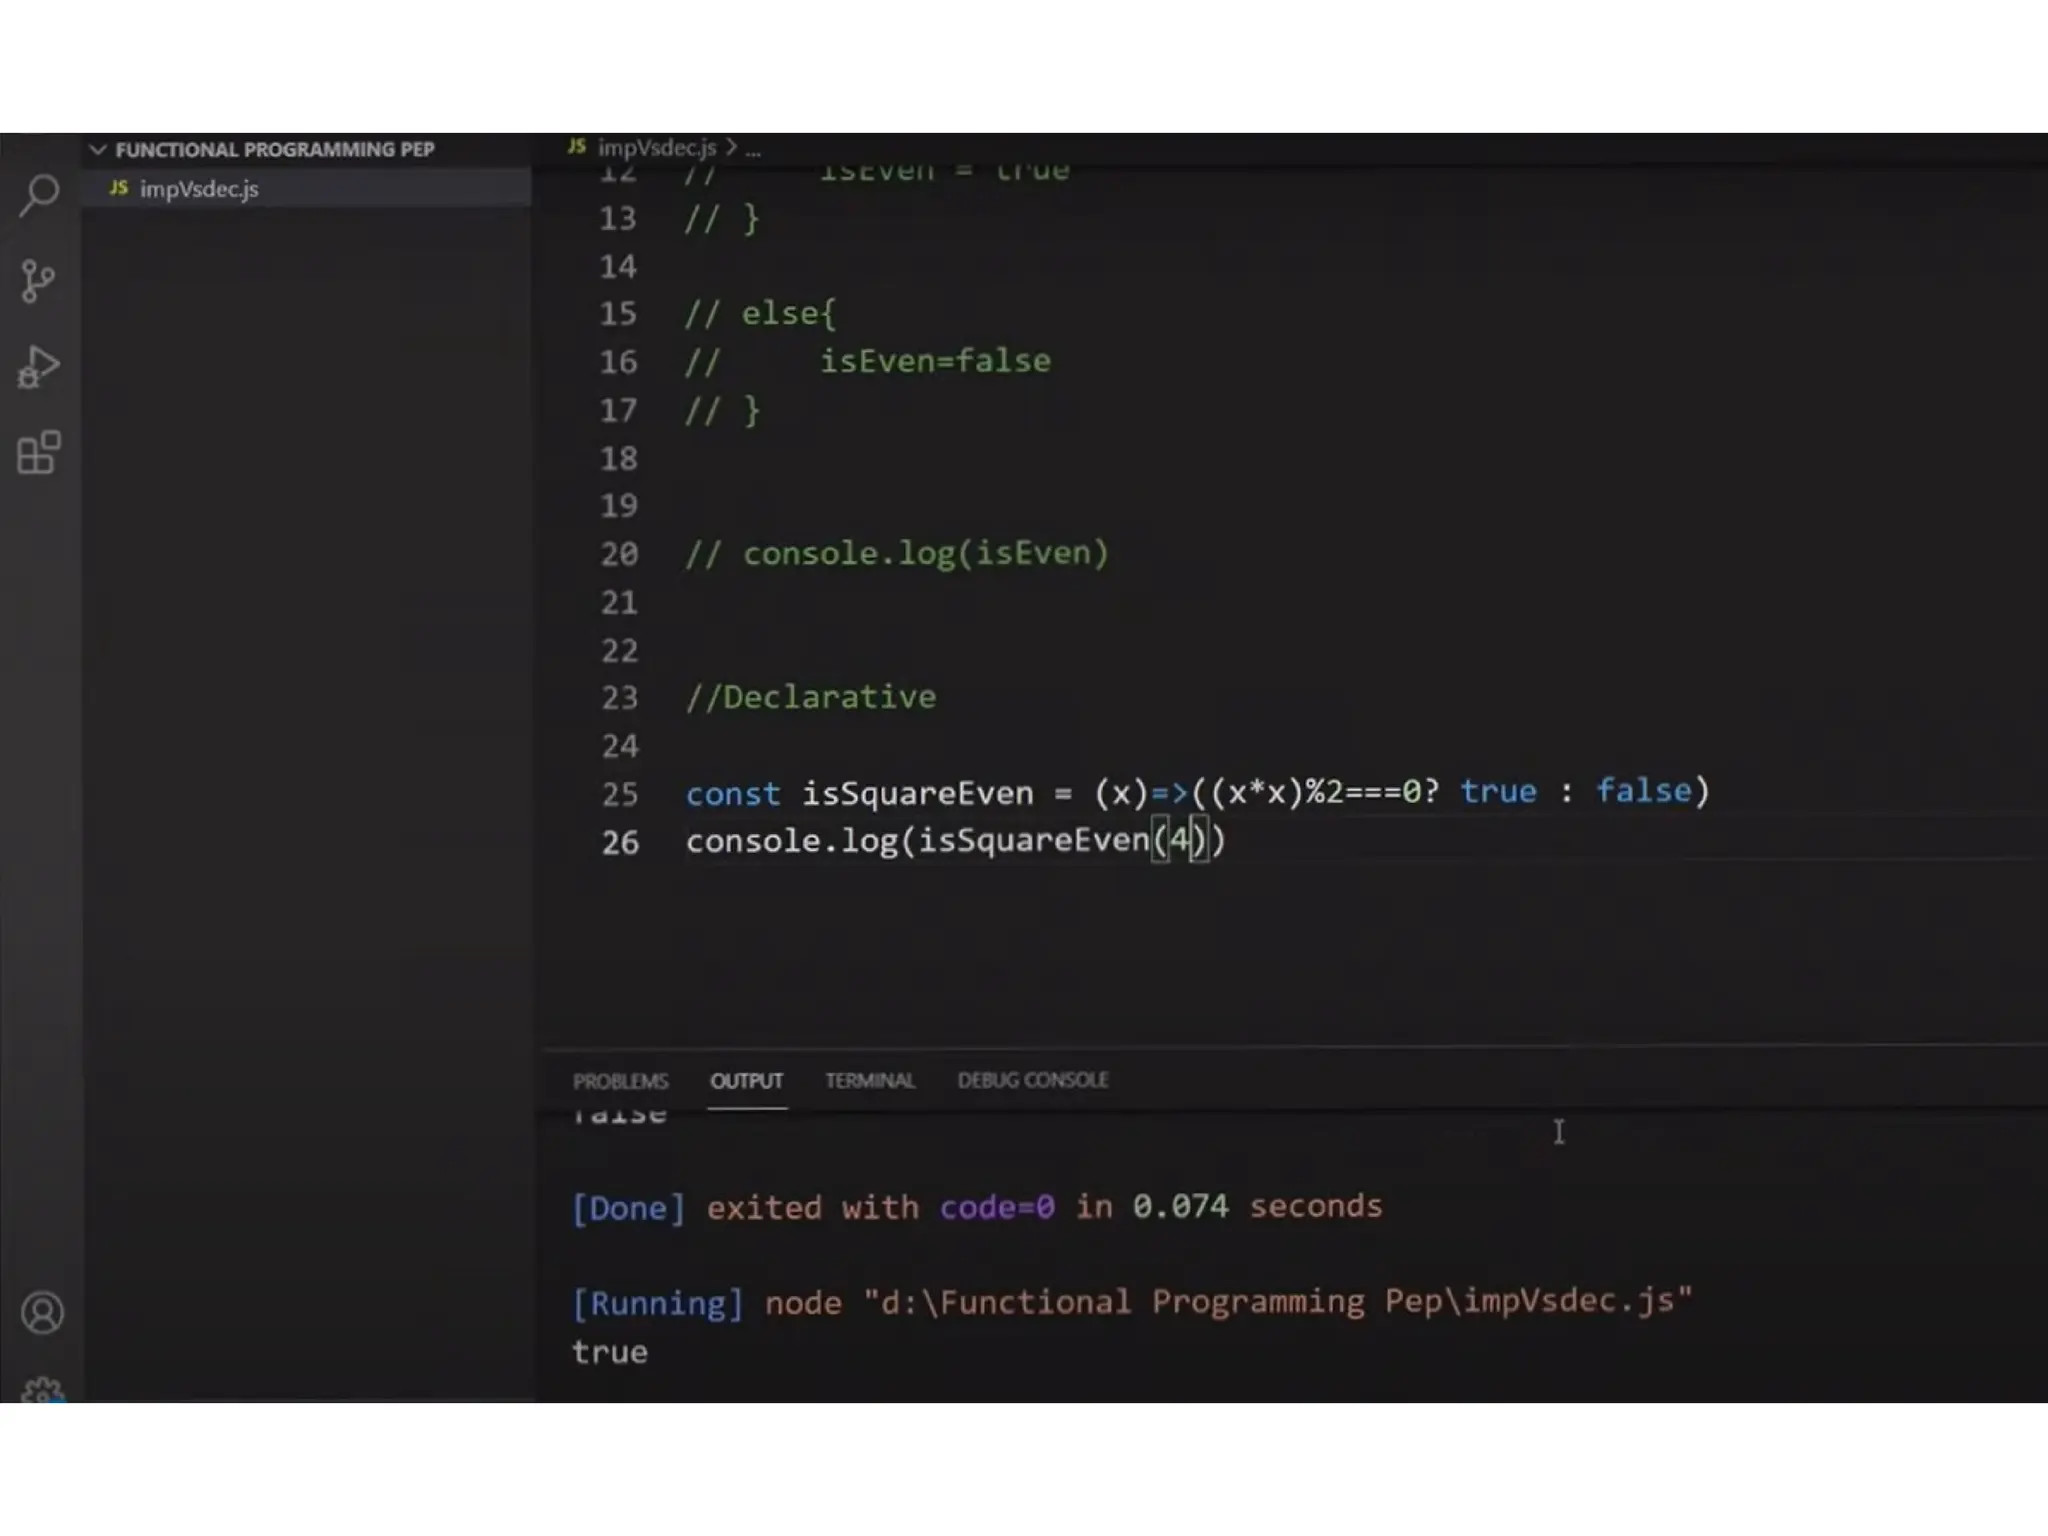Click the Manage gear icon
The width and height of the screenshot is (2048, 1536).
pyautogui.click(x=42, y=1390)
